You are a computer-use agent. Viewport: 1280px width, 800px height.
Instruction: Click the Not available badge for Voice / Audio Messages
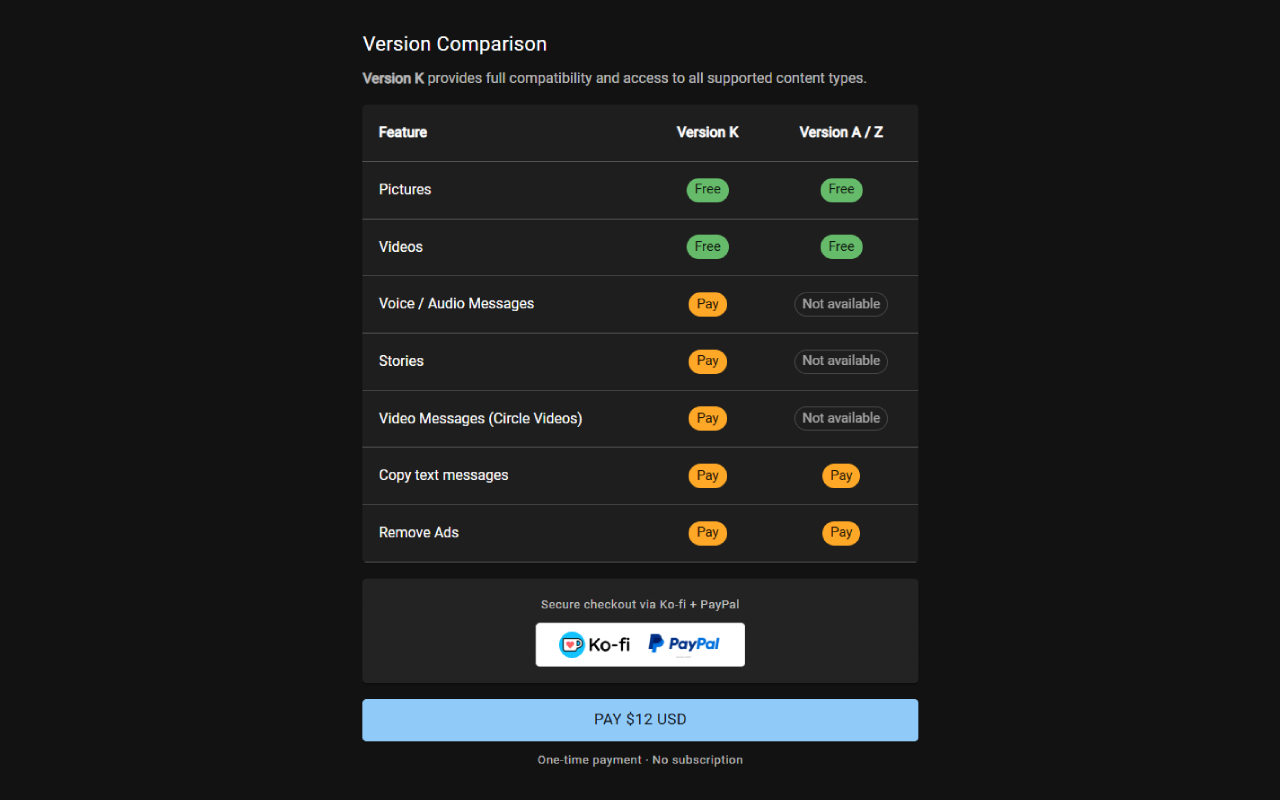coord(841,303)
